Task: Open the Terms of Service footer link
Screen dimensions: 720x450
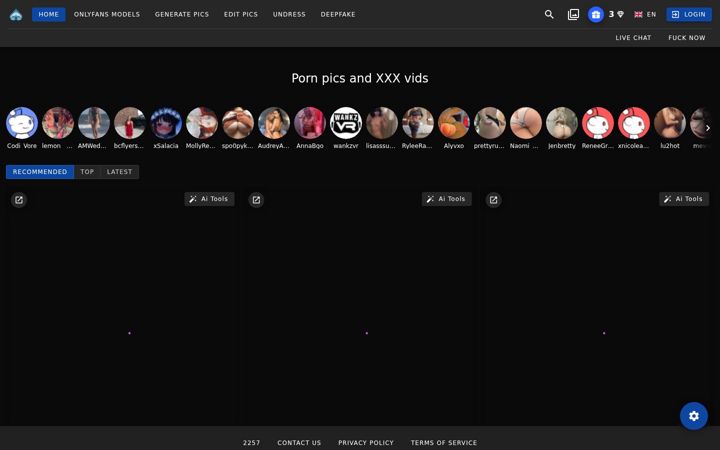Action: 444,443
